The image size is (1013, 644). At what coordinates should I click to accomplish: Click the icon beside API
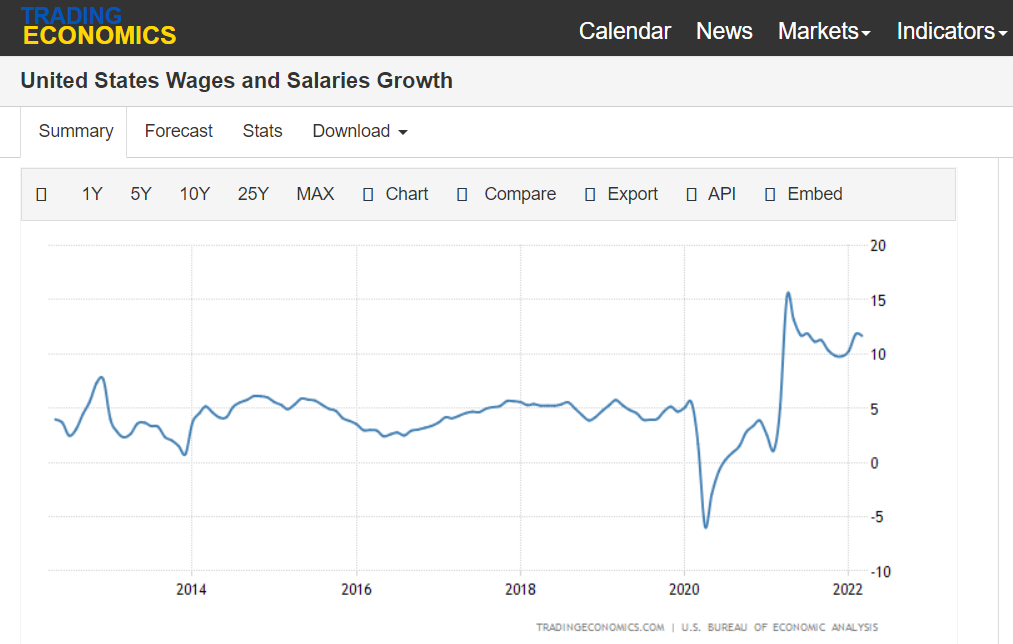[x=691, y=194]
